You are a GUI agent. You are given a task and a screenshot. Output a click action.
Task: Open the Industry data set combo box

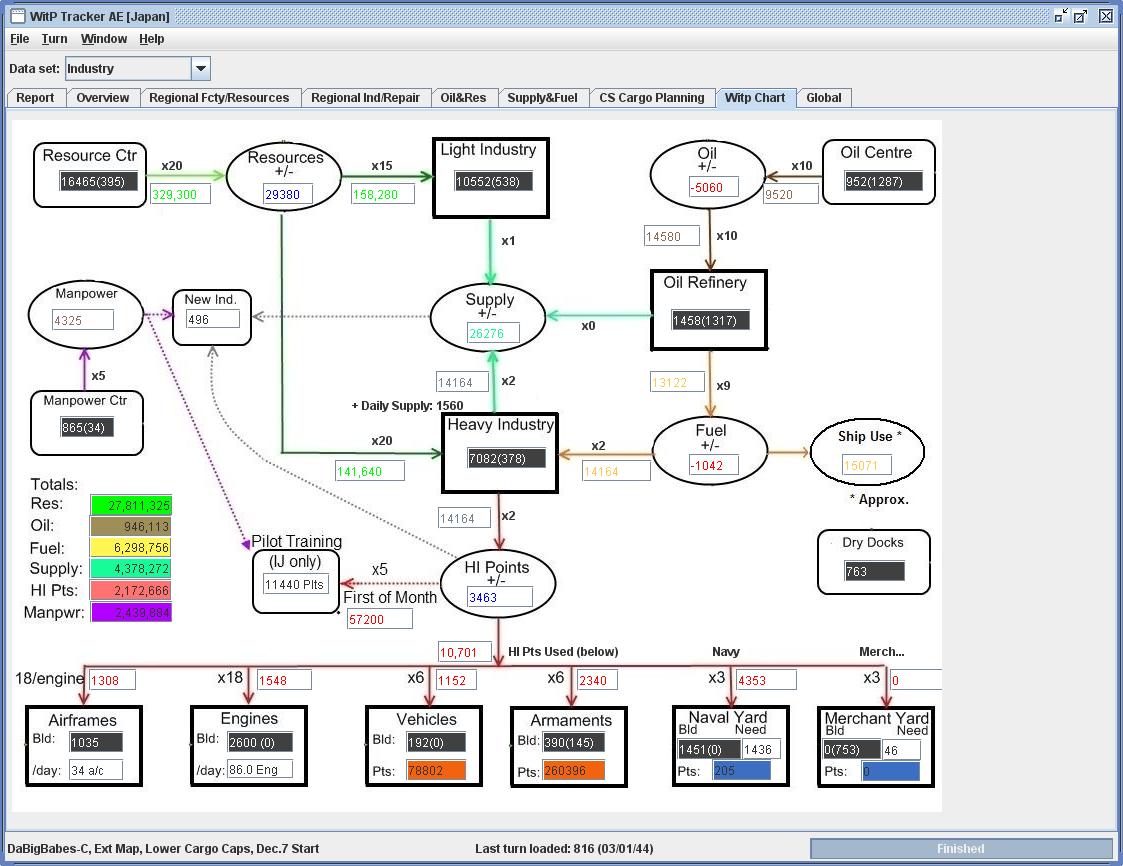(138, 69)
